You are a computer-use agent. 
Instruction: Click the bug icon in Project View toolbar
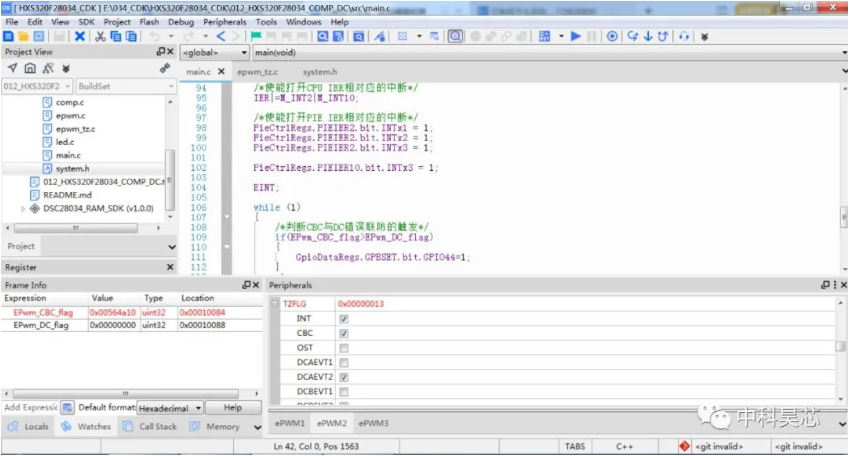tap(66, 68)
